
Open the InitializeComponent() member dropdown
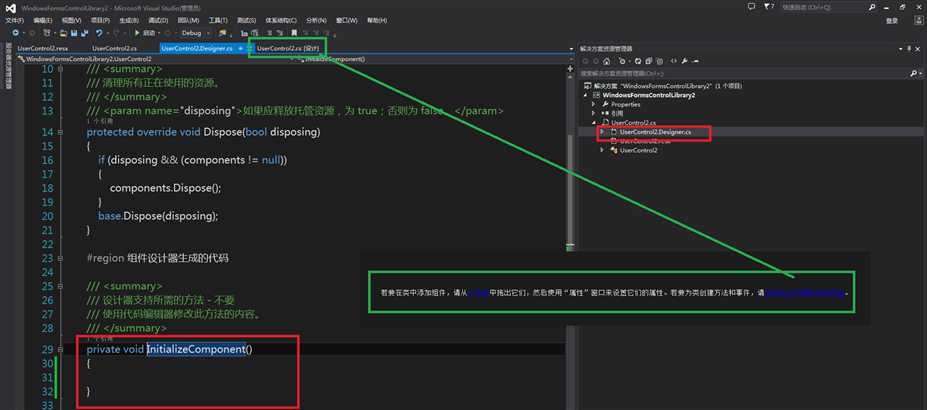(x=435, y=60)
